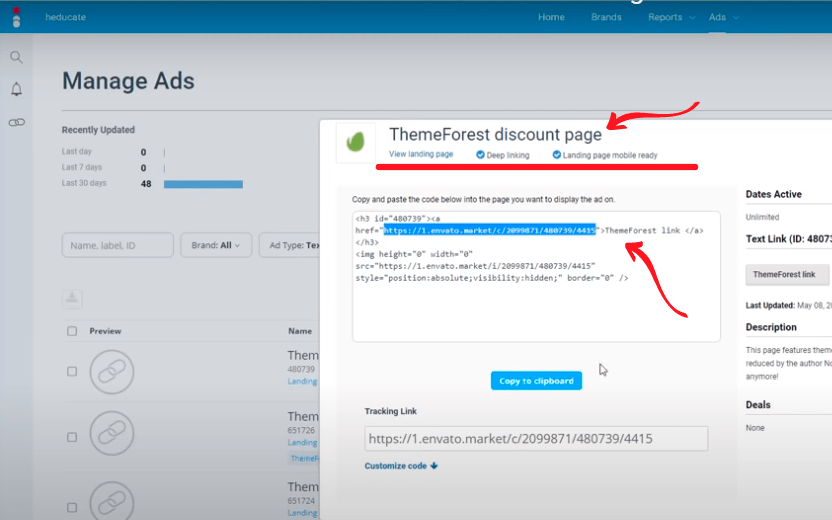This screenshot has height=520, width=832.
Task: Expand Customize code section
Action: (x=401, y=466)
